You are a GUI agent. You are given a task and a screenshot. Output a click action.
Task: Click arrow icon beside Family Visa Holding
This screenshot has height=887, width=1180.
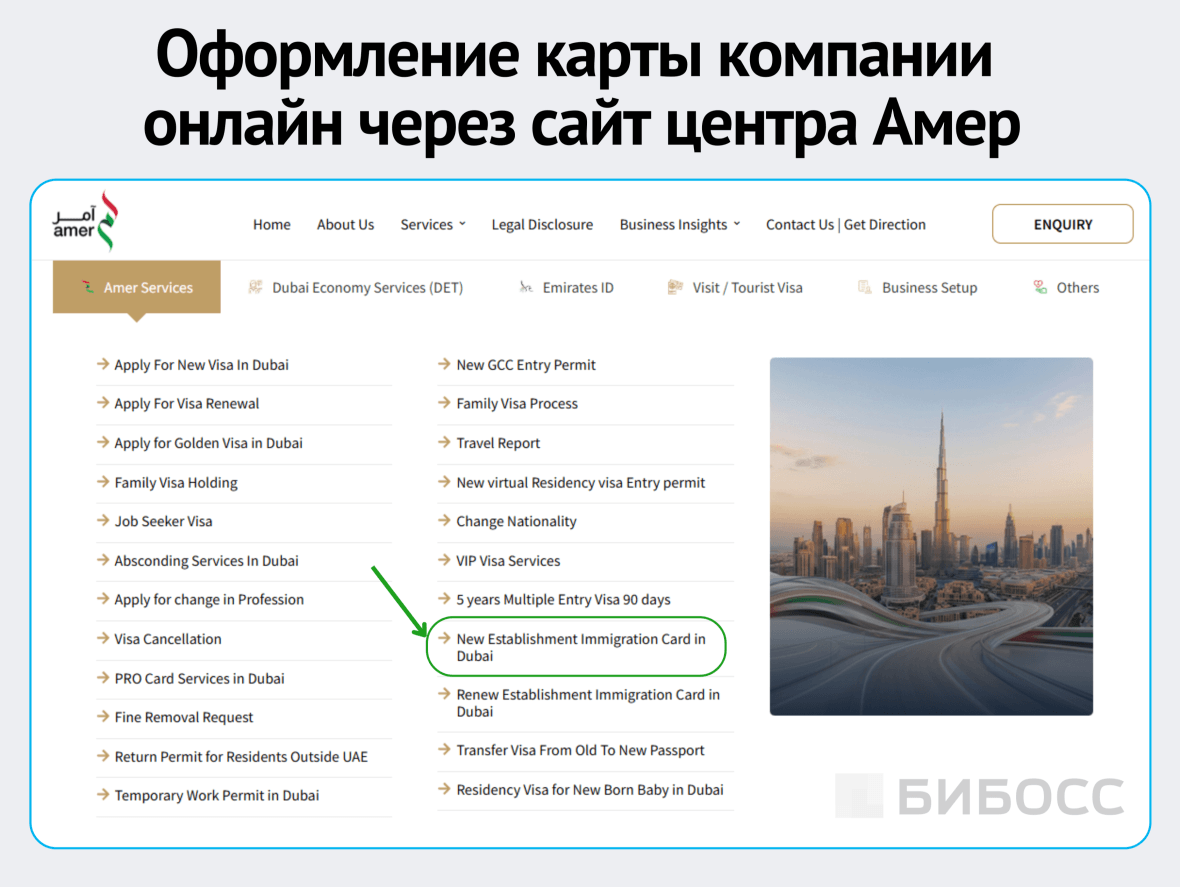tap(103, 481)
